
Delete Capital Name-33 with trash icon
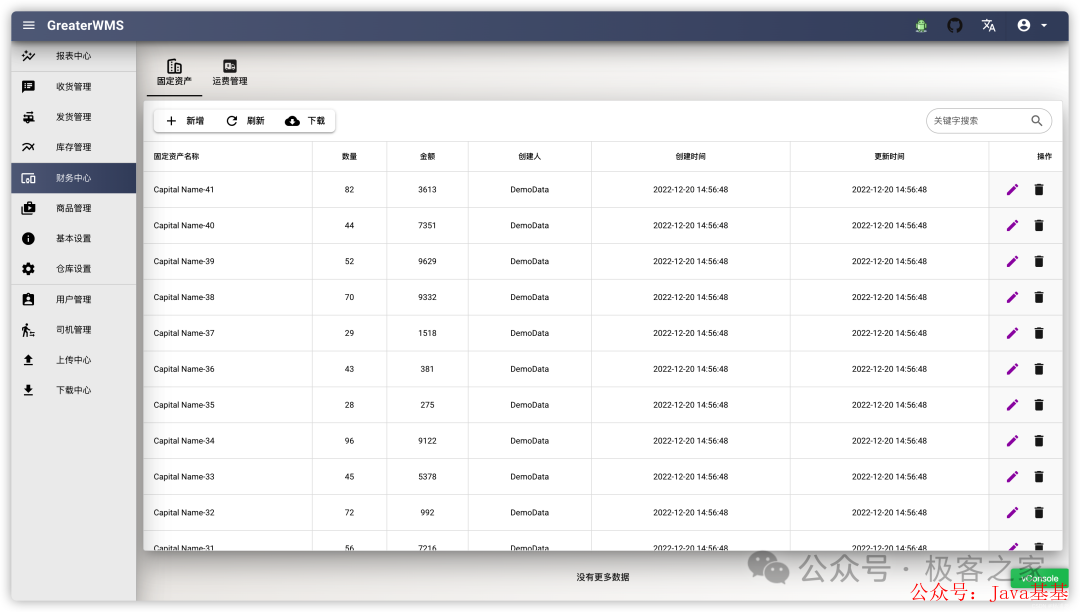pyautogui.click(x=1039, y=477)
